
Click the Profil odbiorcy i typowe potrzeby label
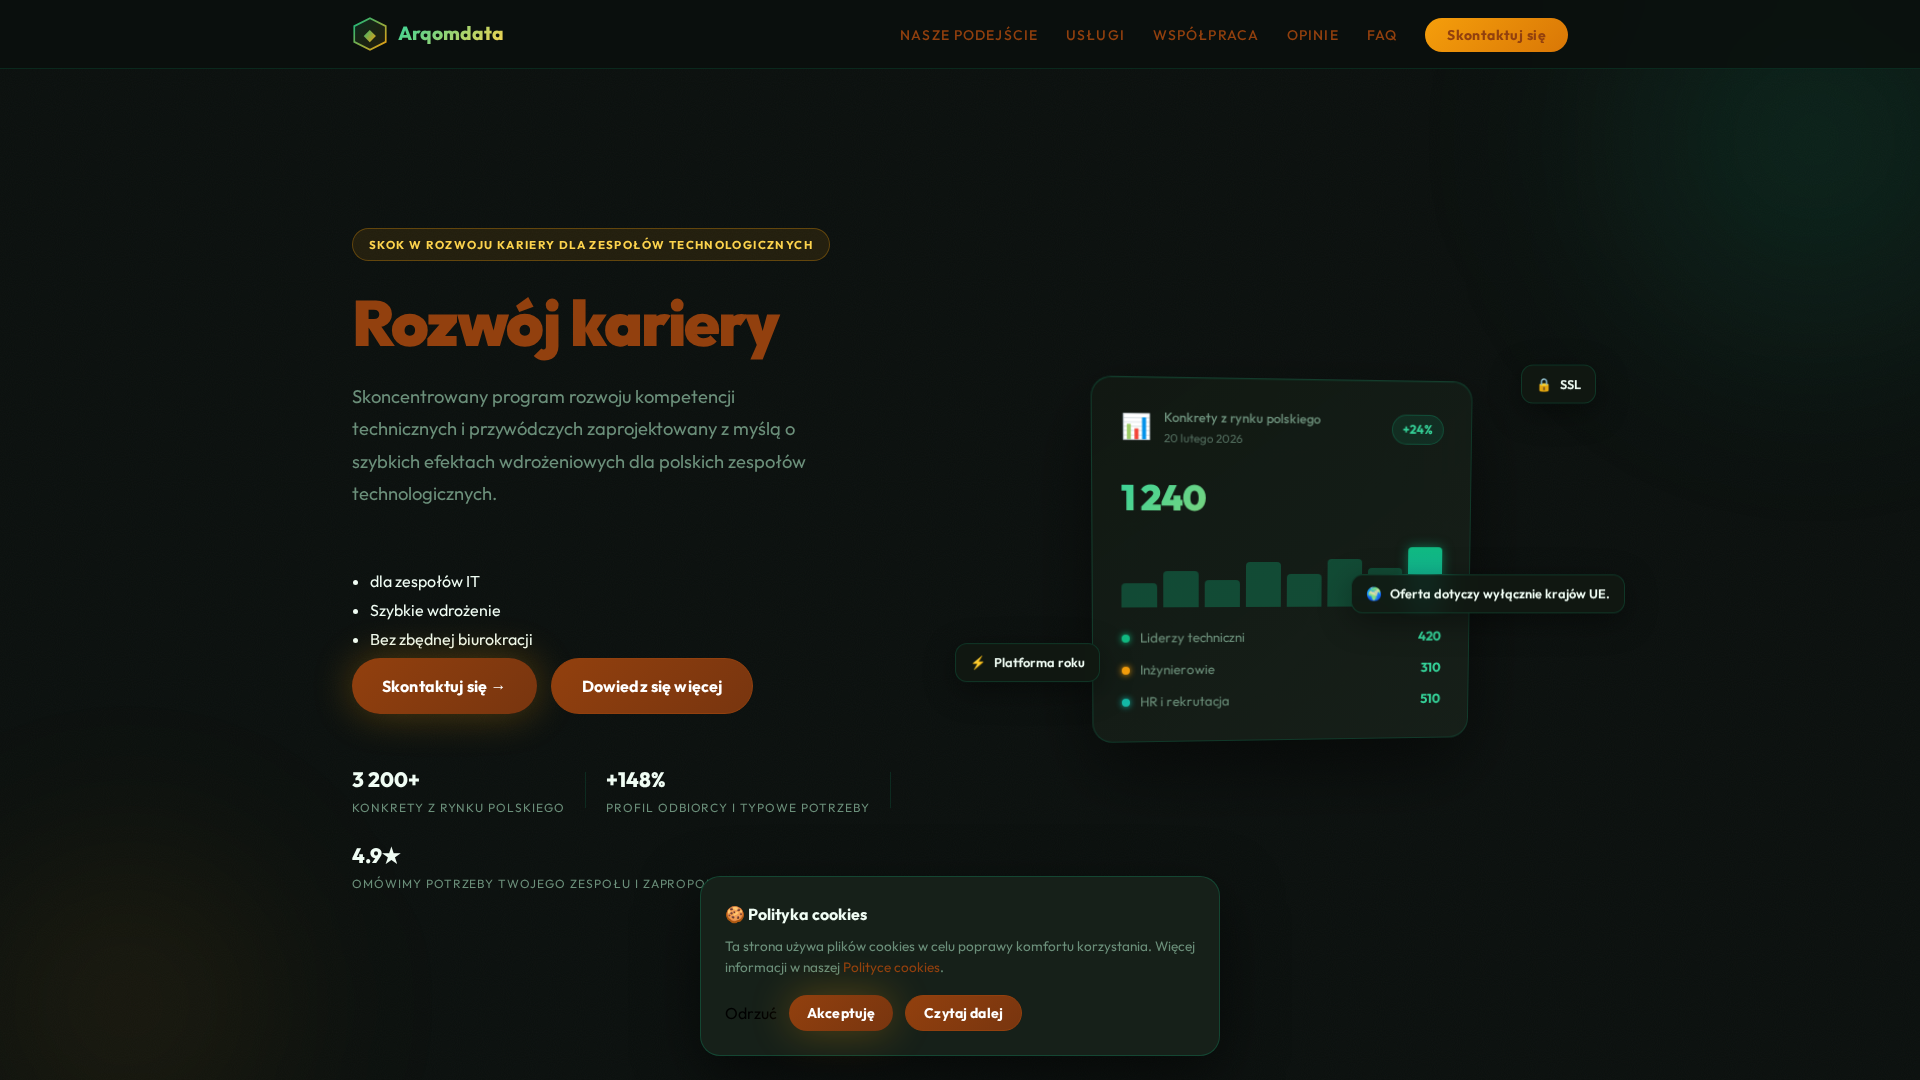738,808
